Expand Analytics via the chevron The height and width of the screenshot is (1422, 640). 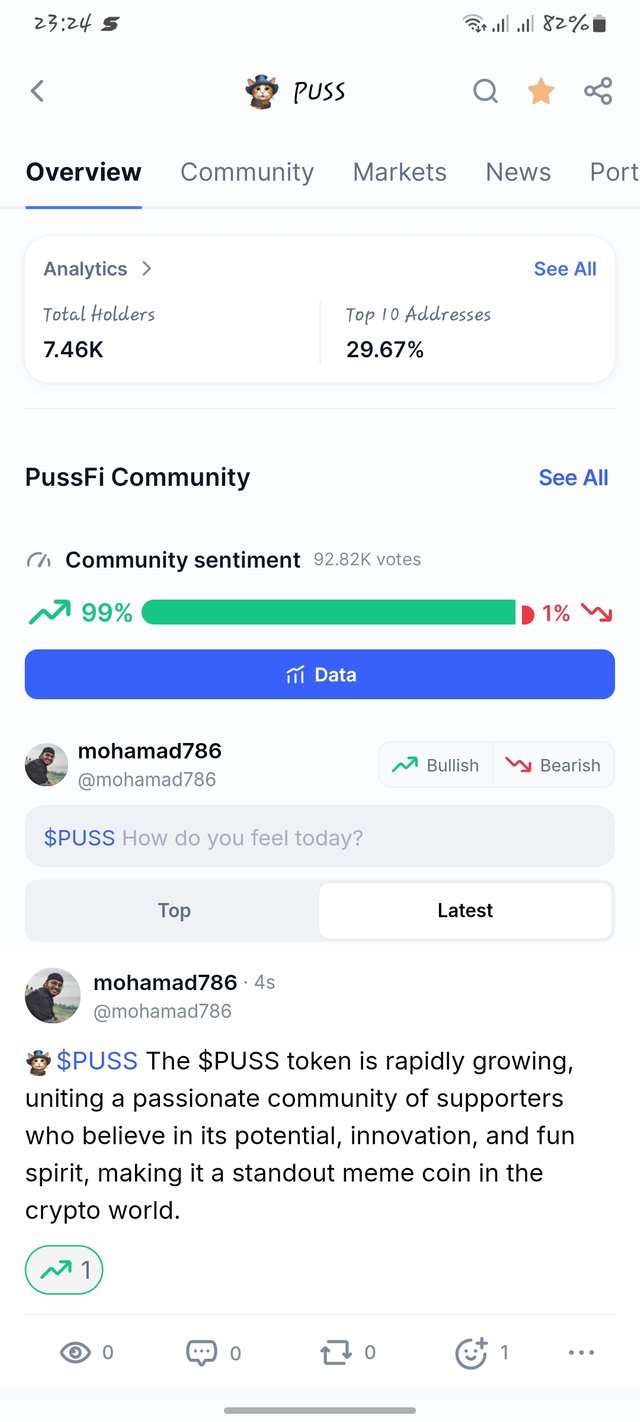pos(147,268)
